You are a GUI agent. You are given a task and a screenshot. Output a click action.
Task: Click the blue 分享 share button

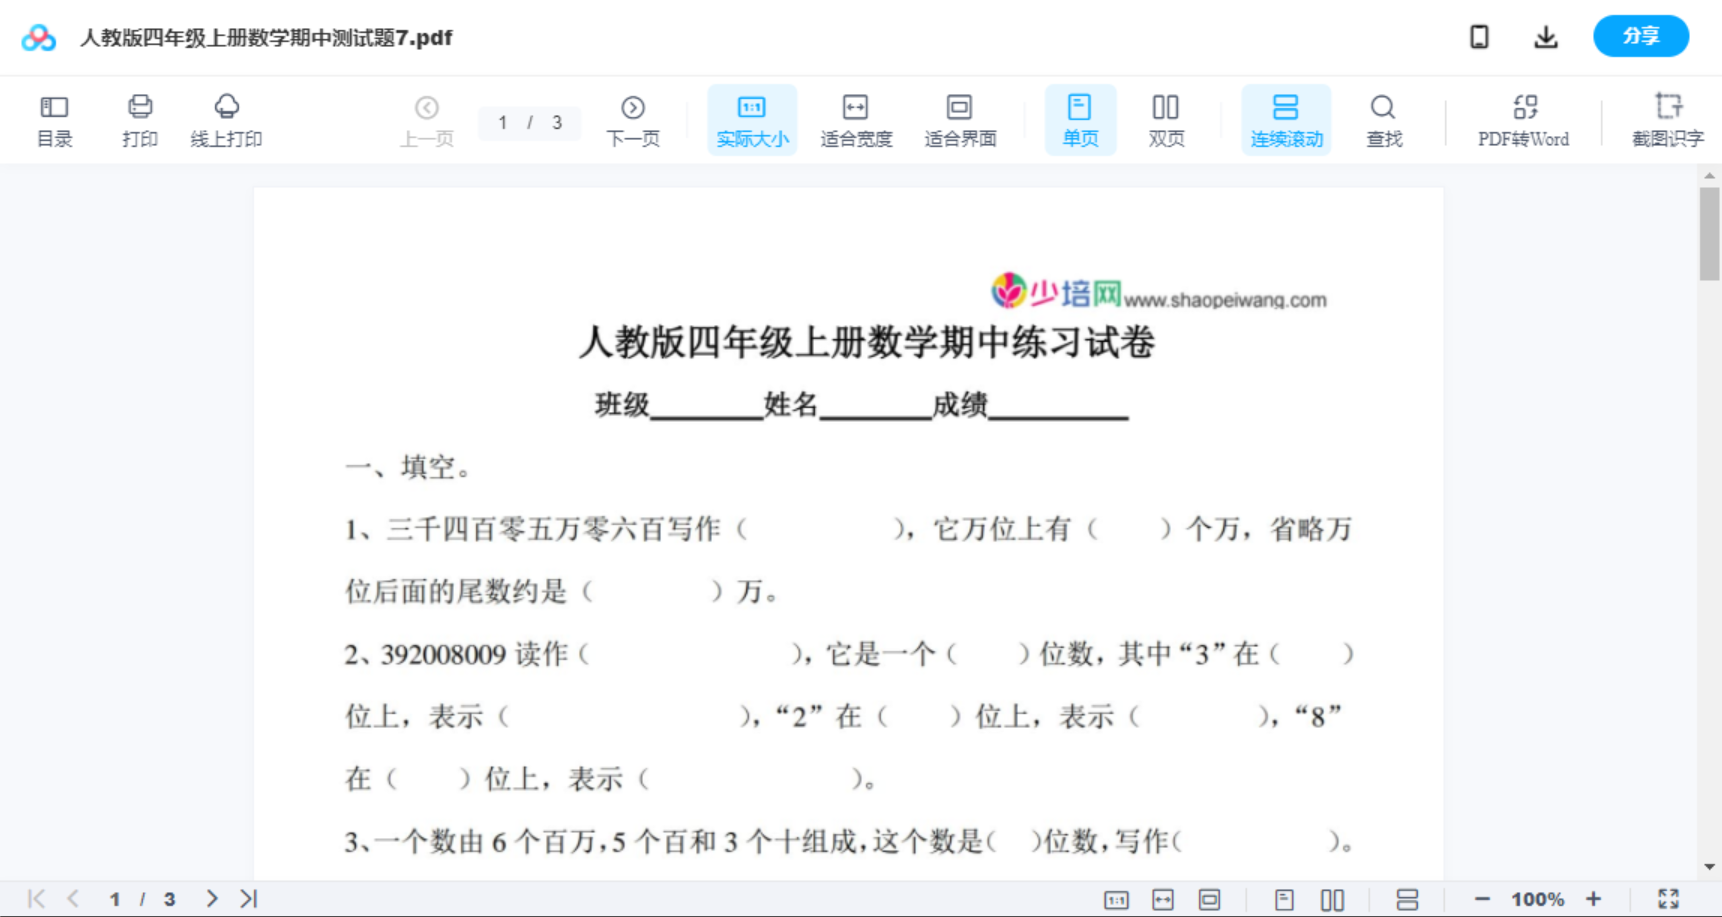[1640, 36]
